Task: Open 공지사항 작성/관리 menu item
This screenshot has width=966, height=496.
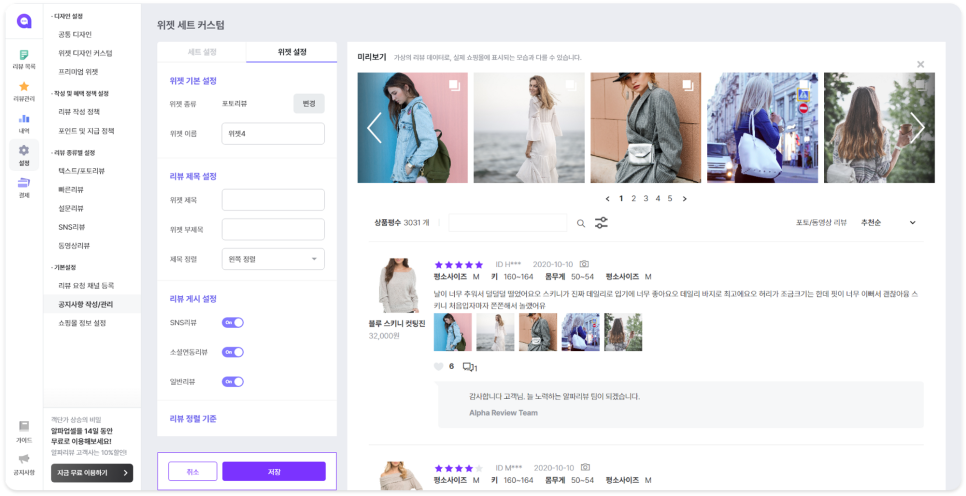Action: [86, 304]
